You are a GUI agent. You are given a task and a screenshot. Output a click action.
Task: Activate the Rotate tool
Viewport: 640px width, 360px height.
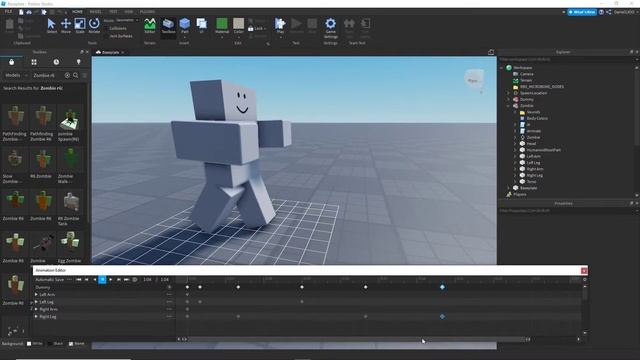[x=94, y=26]
